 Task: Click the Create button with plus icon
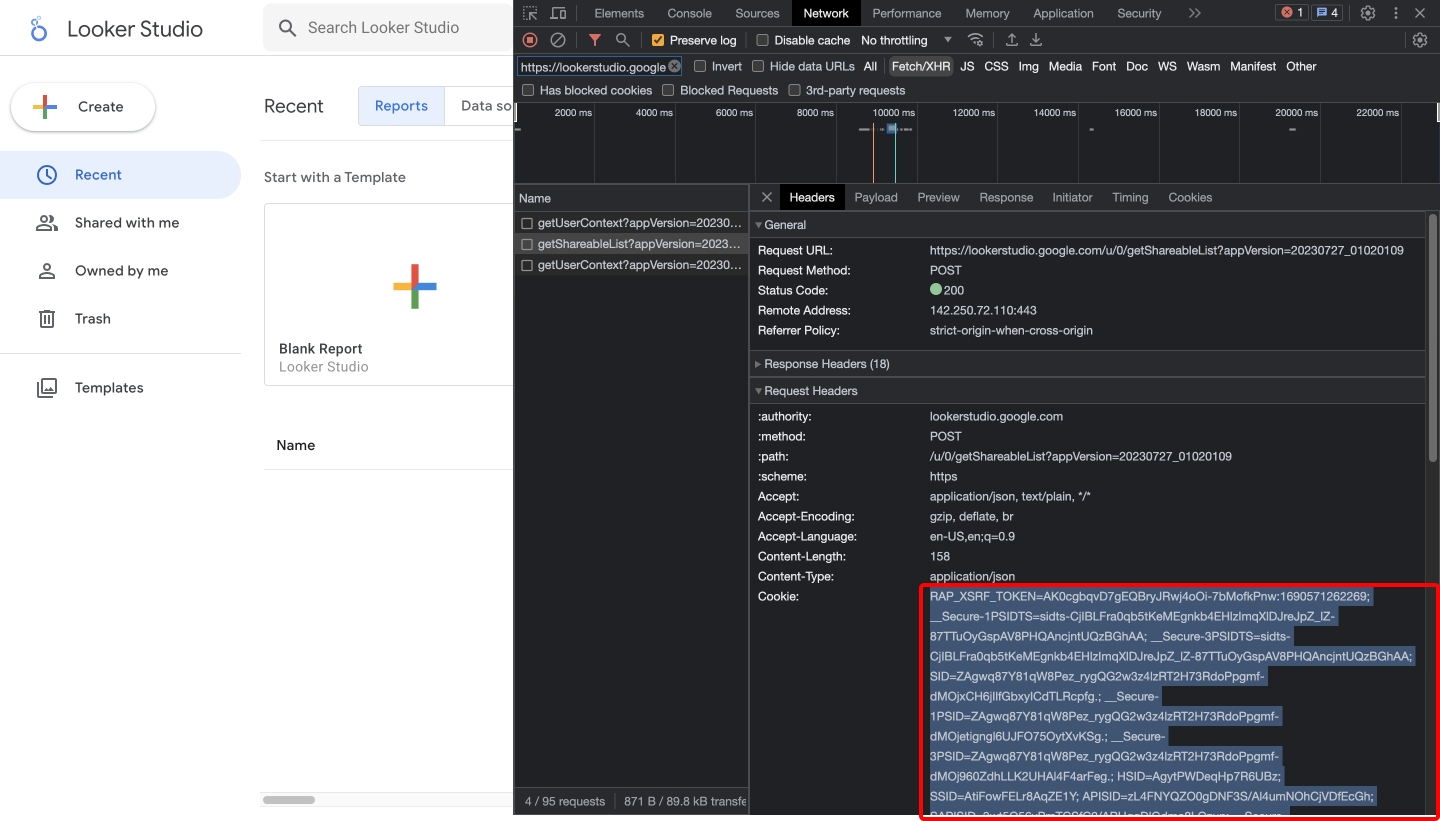[x=83, y=107]
